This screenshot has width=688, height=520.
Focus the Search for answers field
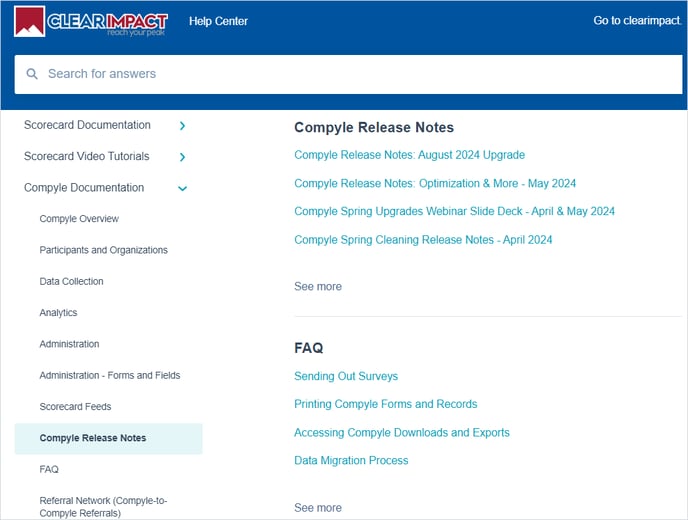click(x=348, y=74)
